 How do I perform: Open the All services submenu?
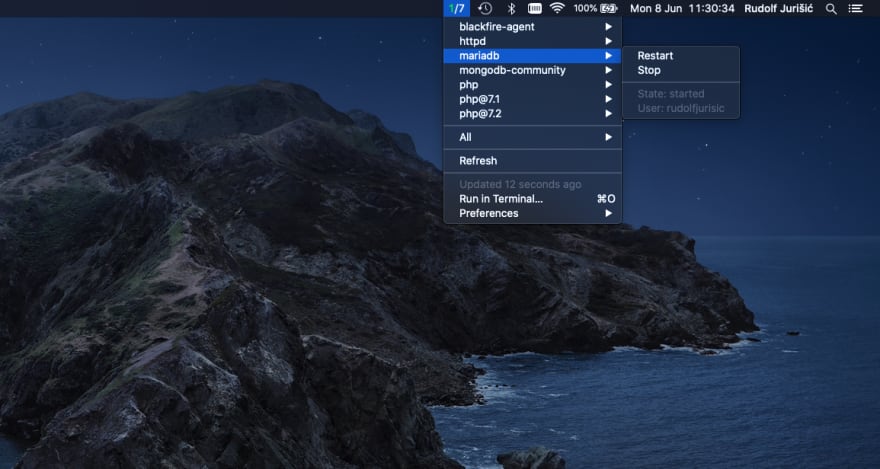tap(533, 137)
